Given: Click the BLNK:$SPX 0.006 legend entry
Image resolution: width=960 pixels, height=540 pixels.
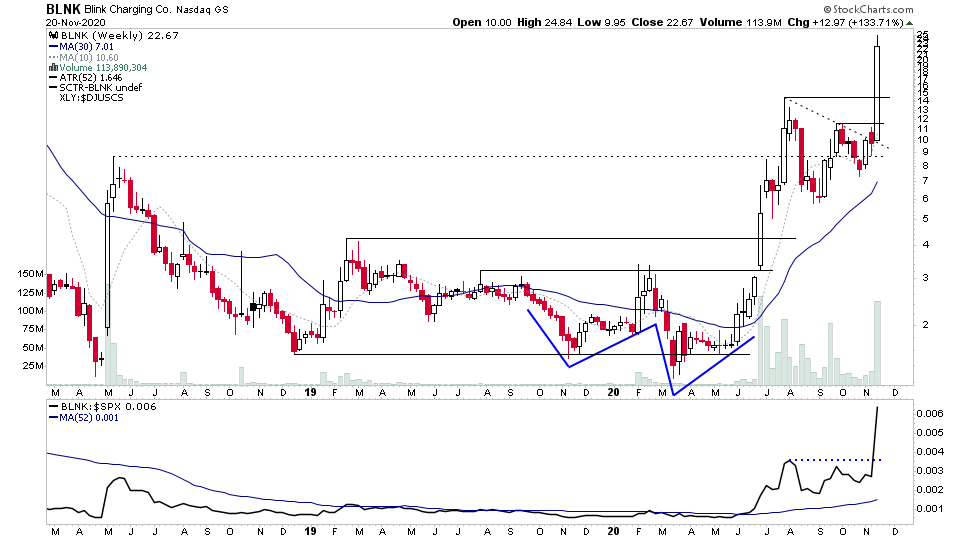Looking at the screenshot, I should pos(108,407).
